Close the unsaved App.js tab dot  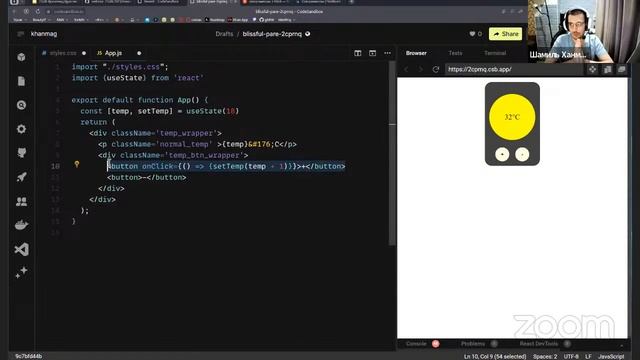pyautogui.click(x=139, y=53)
